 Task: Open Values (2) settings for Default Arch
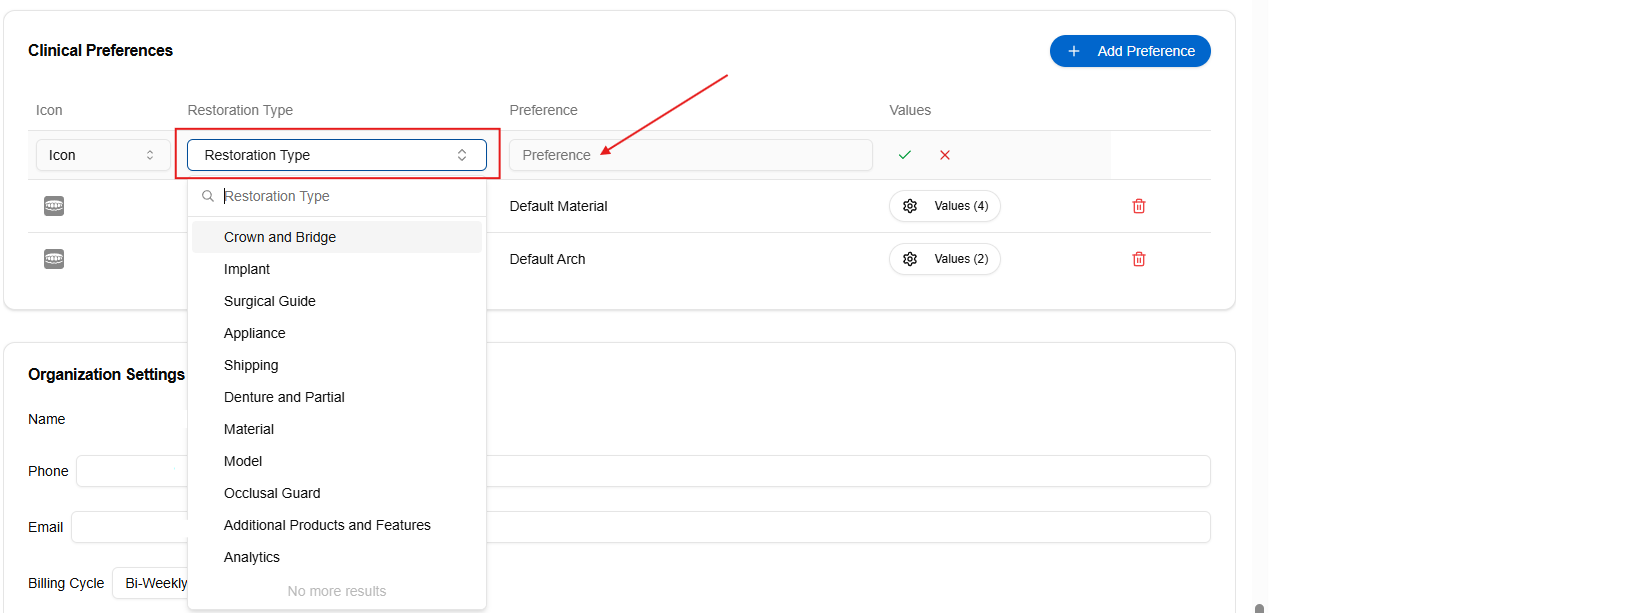click(944, 259)
